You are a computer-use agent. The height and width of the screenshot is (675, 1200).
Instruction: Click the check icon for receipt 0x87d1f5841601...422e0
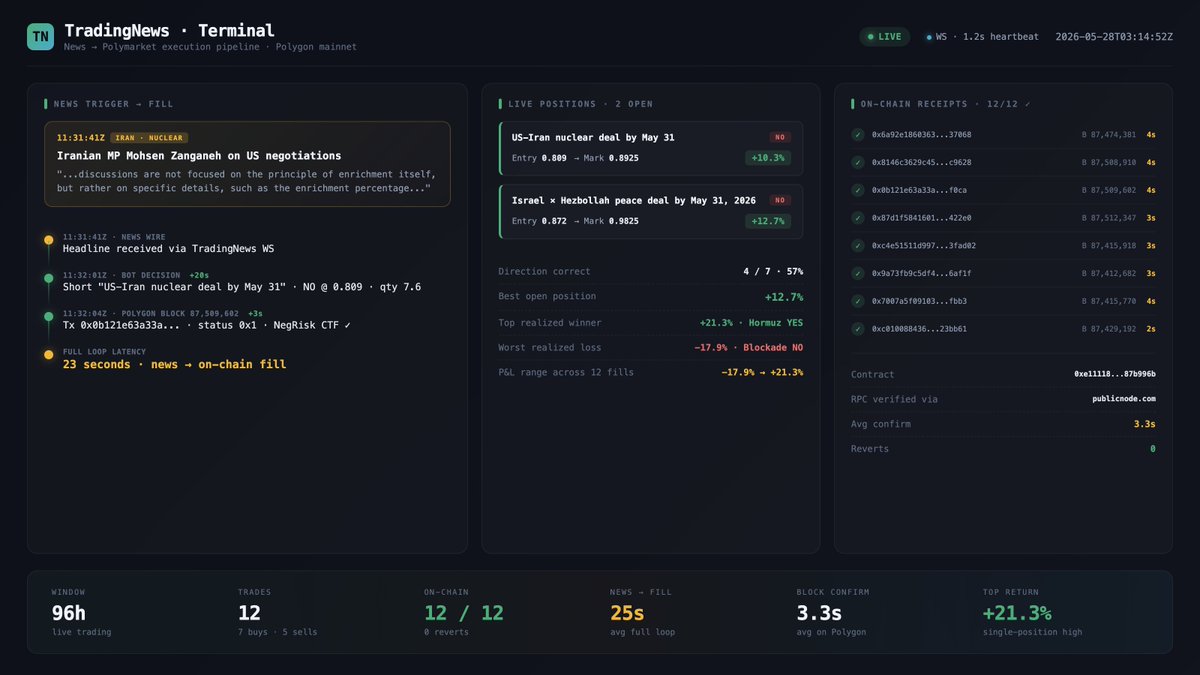tap(858, 217)
